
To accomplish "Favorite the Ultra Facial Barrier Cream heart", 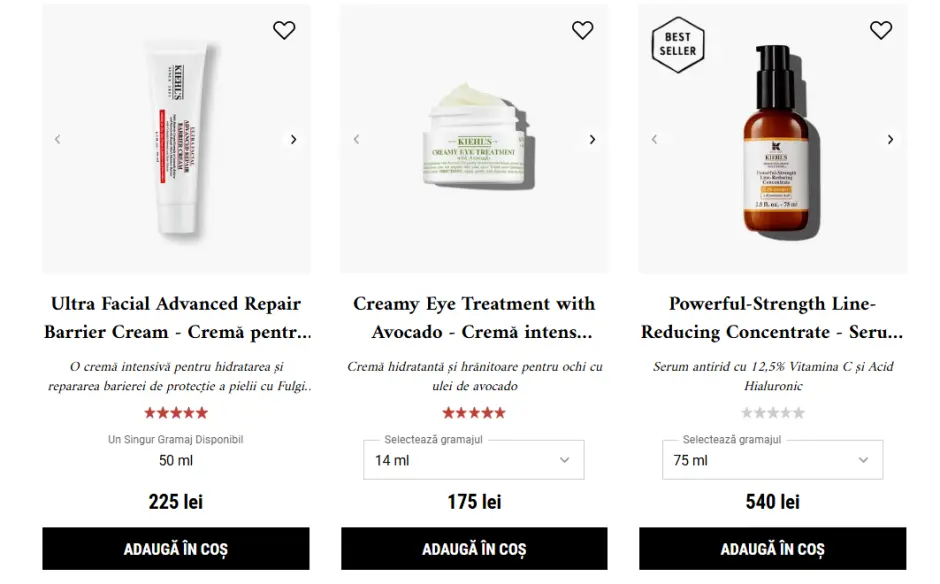I will click(284, 31).
